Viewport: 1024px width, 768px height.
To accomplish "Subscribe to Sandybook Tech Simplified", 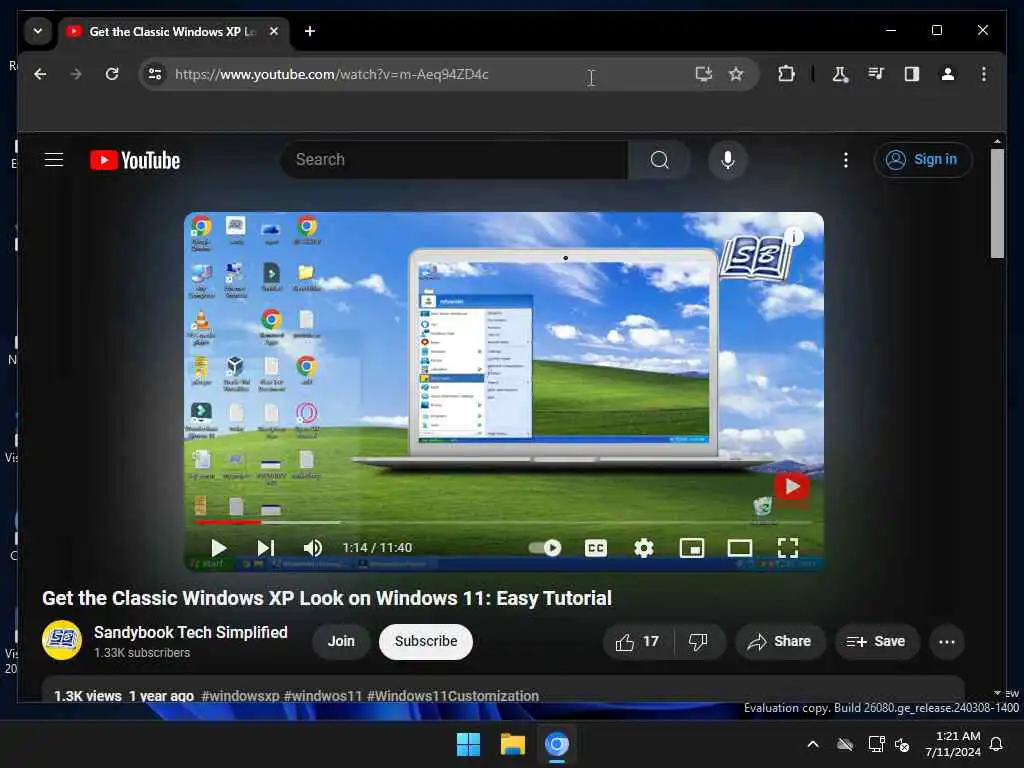I will (426, 641).
